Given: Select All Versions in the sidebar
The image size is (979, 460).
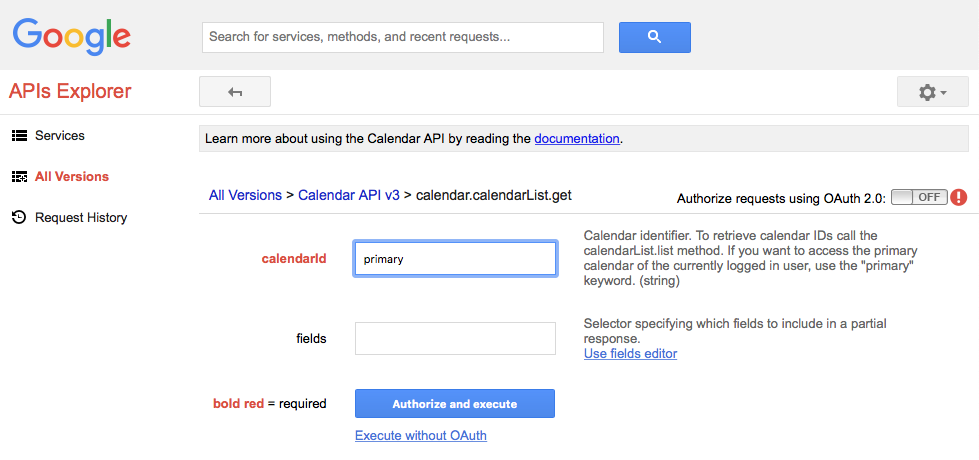Looking at the screenshot, I should [72, 177].
